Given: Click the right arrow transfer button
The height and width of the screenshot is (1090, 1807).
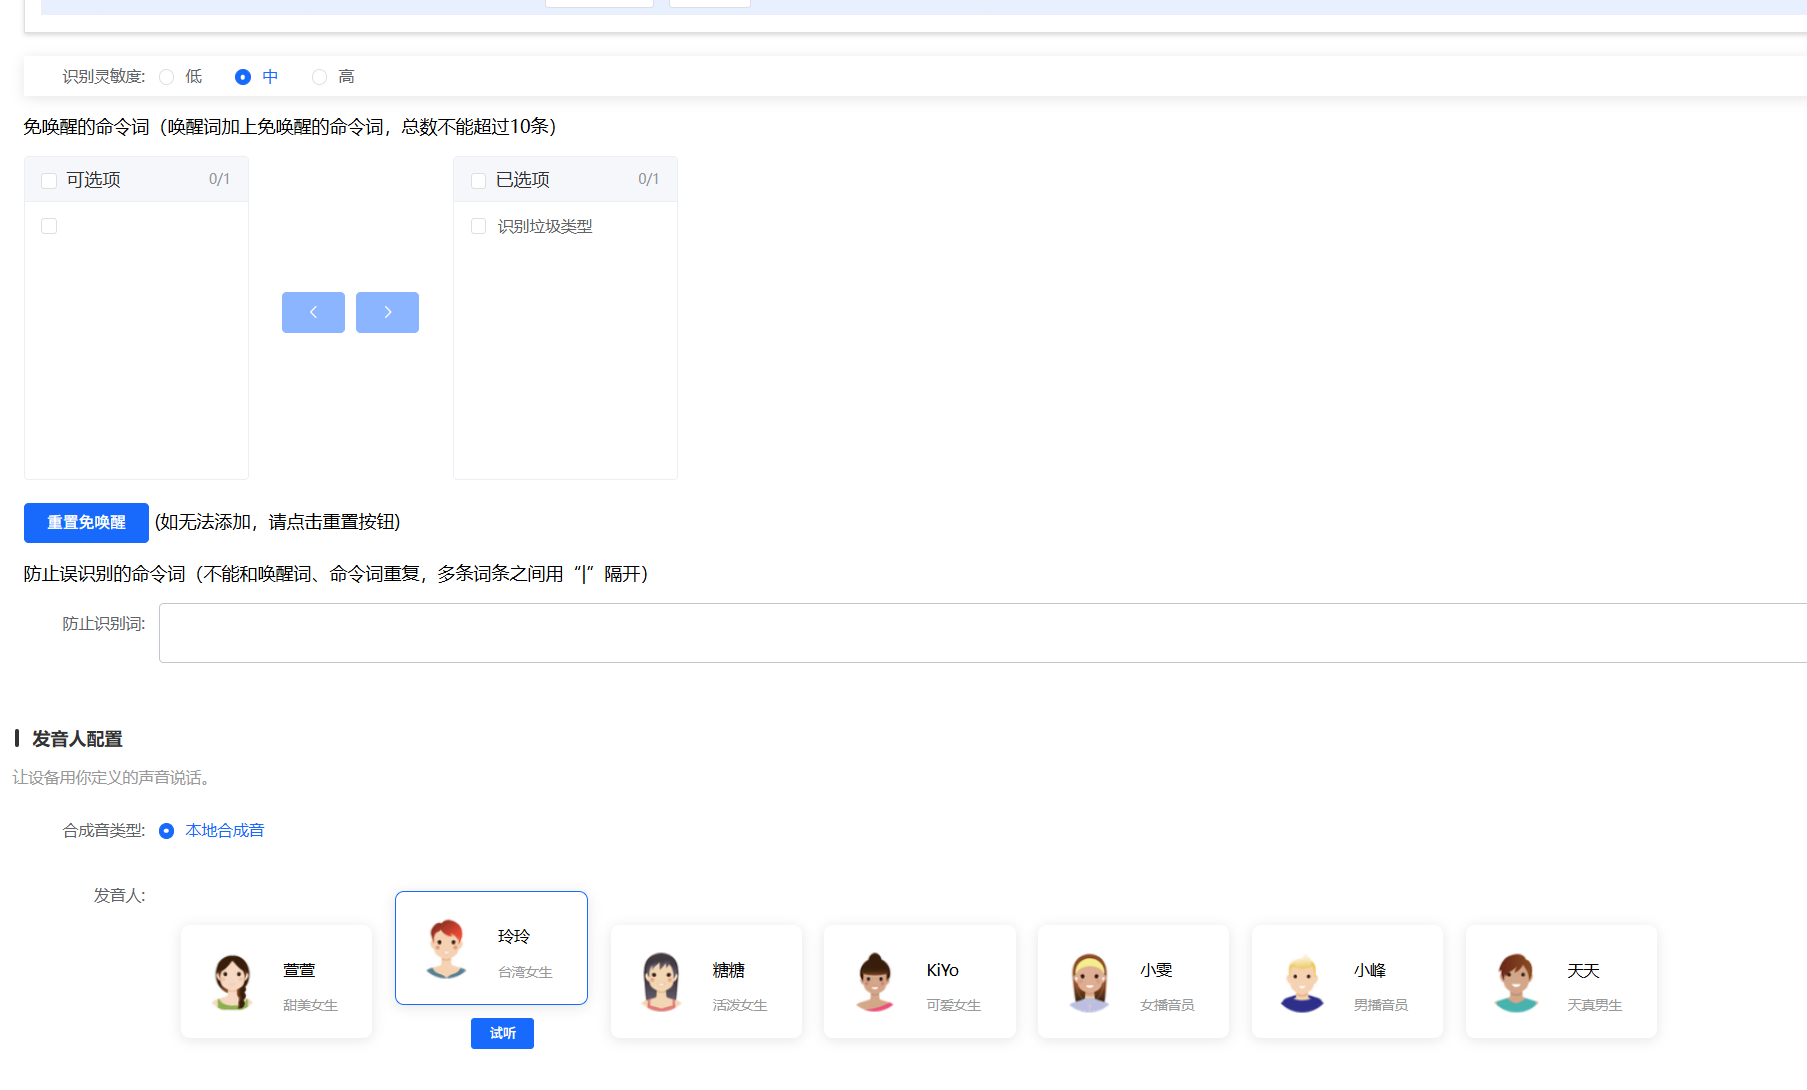Looking at the screenshot, I should click(x=387, y=312).
